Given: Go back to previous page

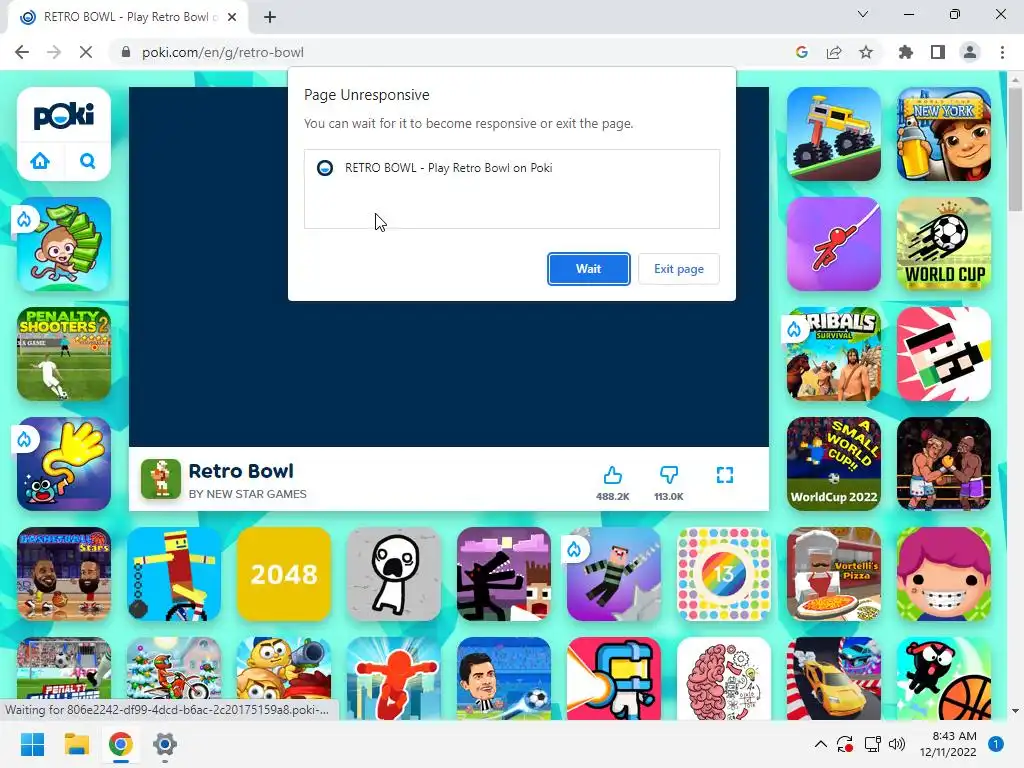Looking at the screenshot, I should click(x=22, y=52).
